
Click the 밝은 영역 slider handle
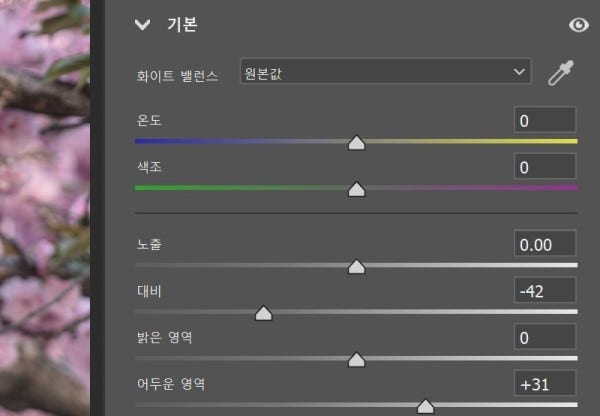(x=356, y=359)
